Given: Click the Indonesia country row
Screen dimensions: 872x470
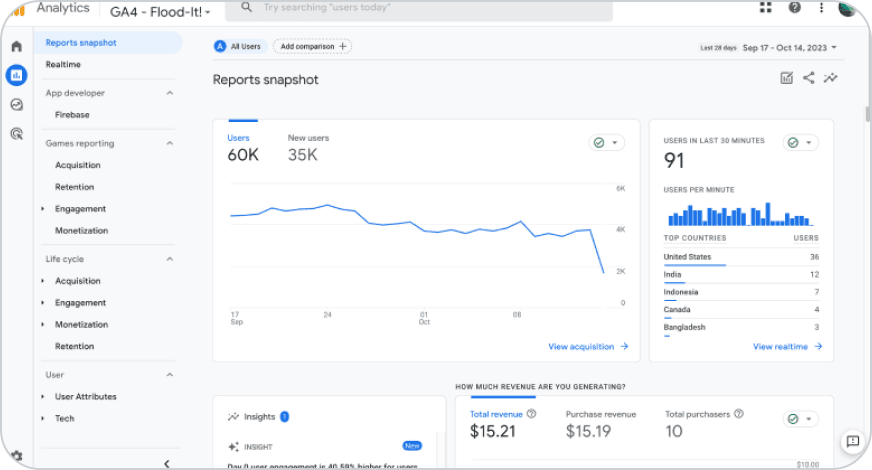Looking at the screenshot, I should (741, 293).
